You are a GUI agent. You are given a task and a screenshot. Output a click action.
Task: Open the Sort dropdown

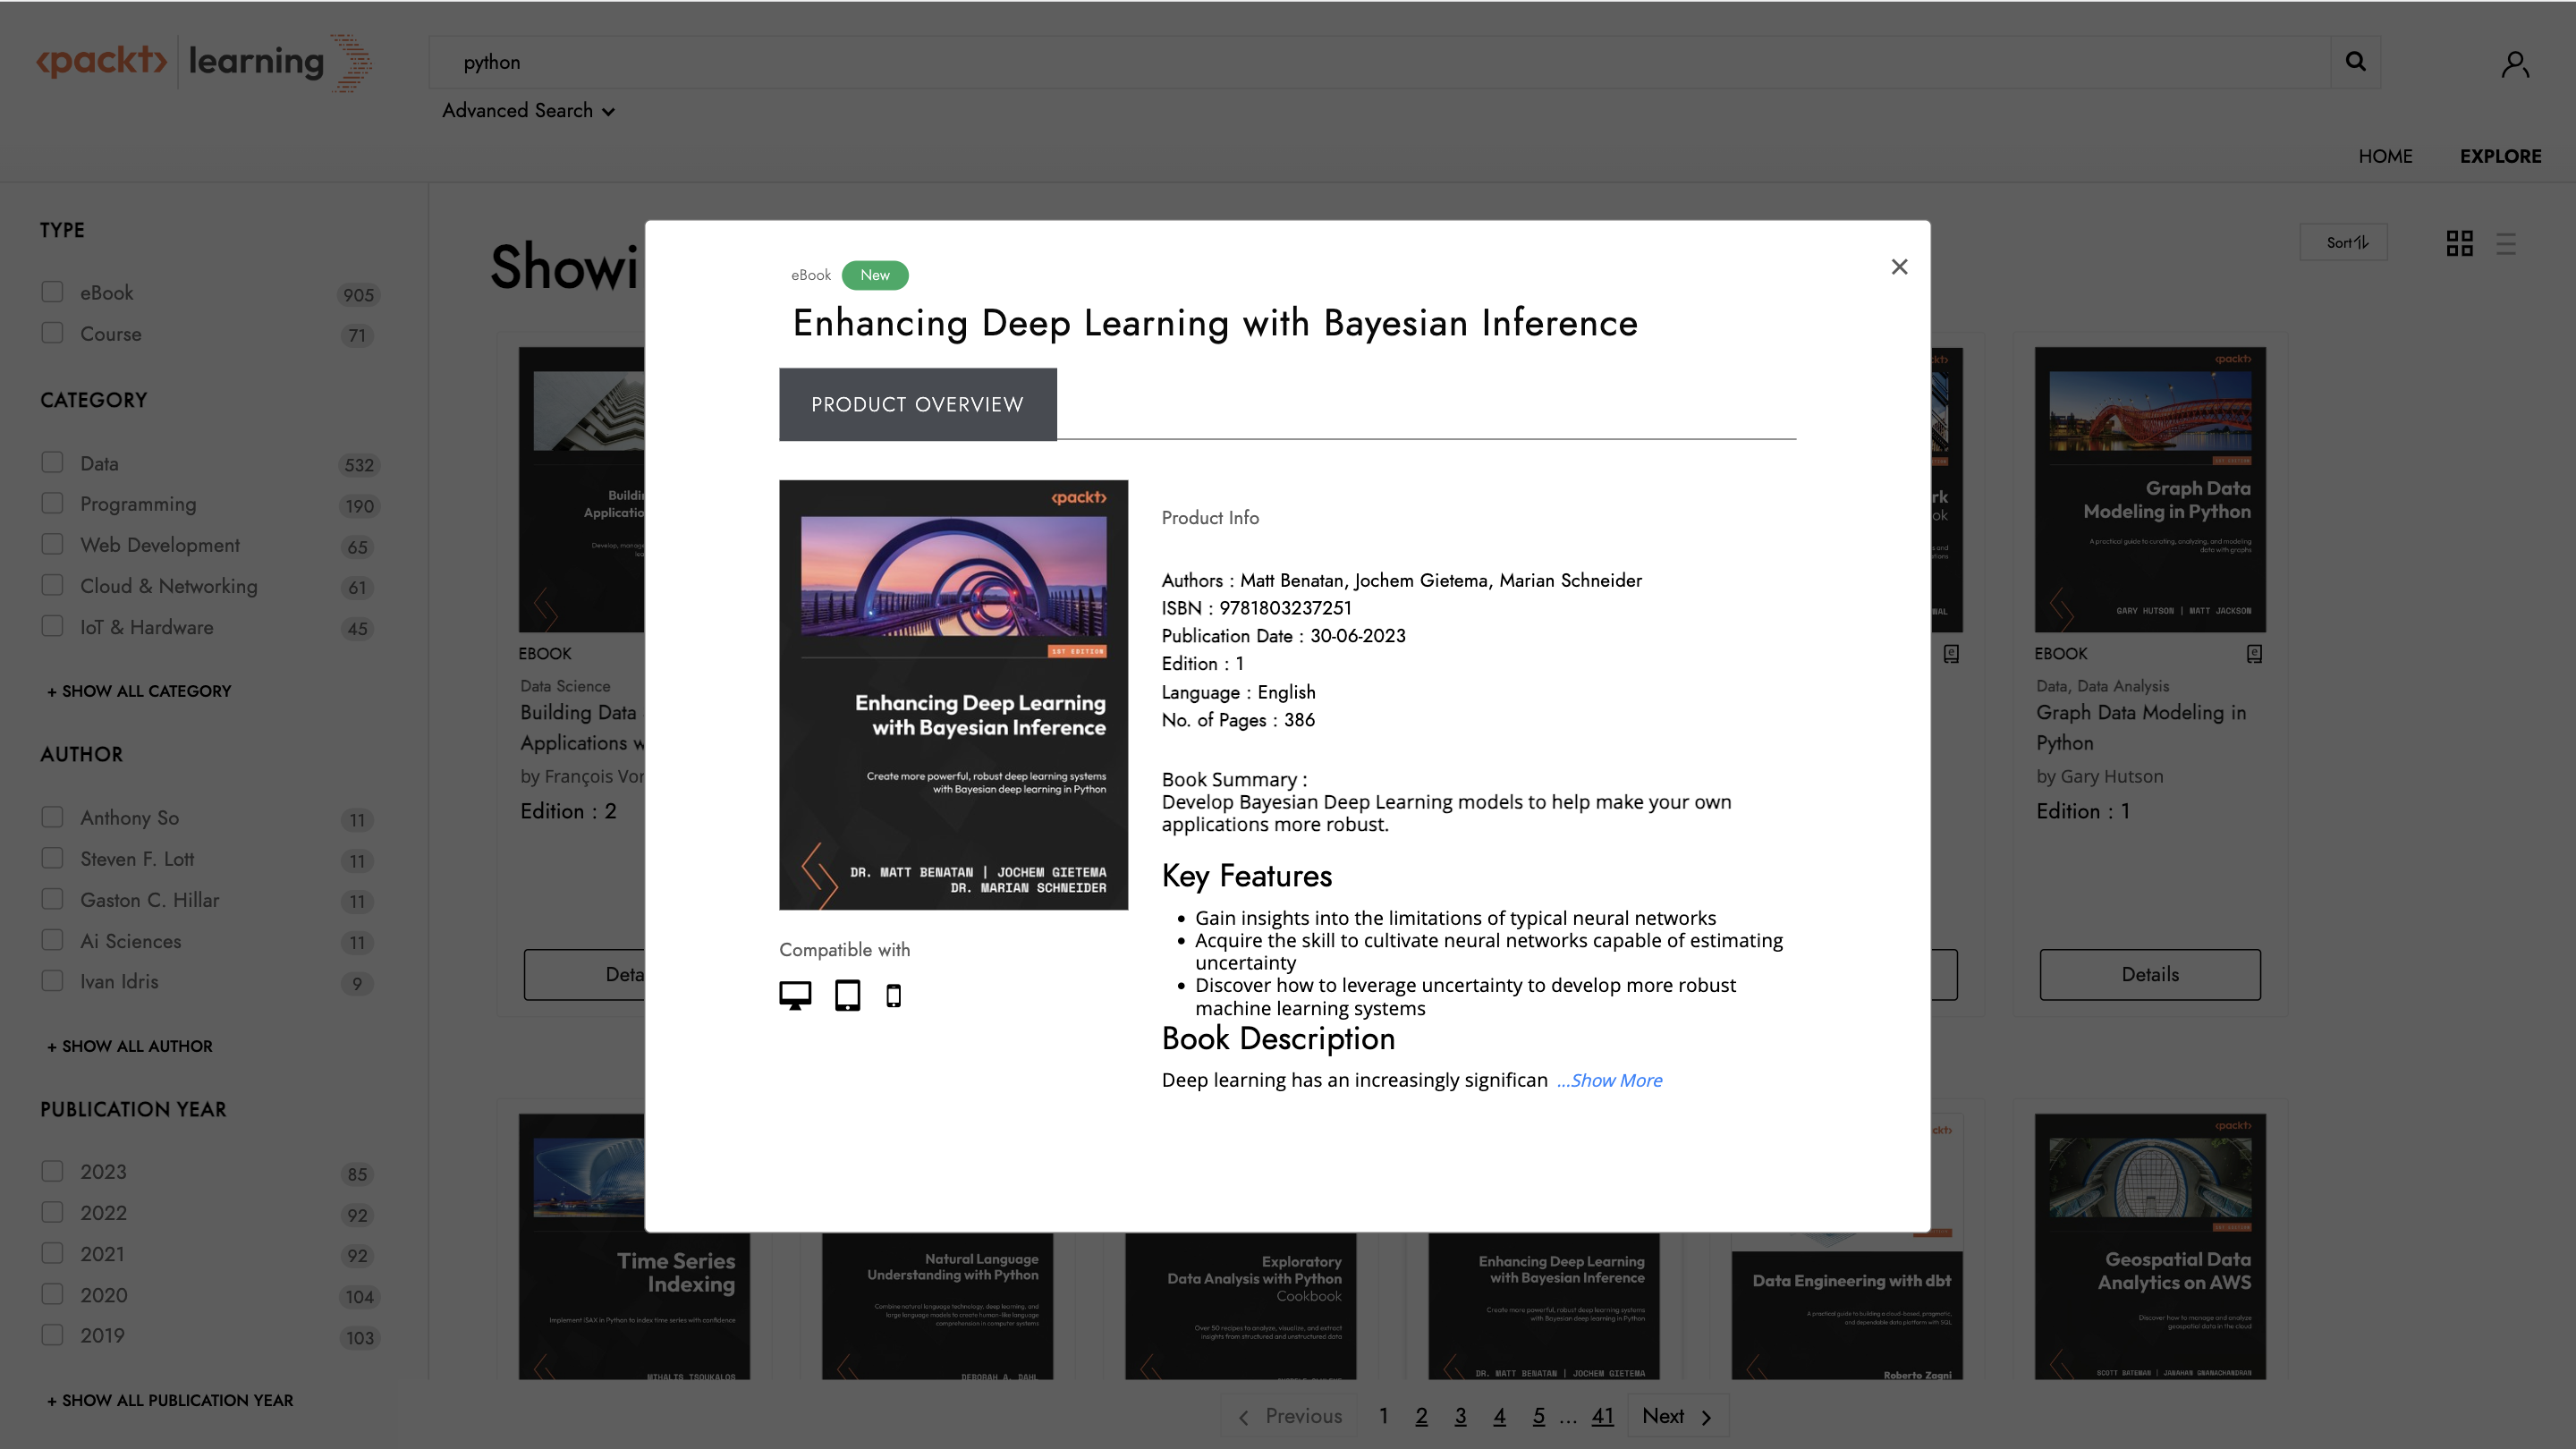point(2343,241)
